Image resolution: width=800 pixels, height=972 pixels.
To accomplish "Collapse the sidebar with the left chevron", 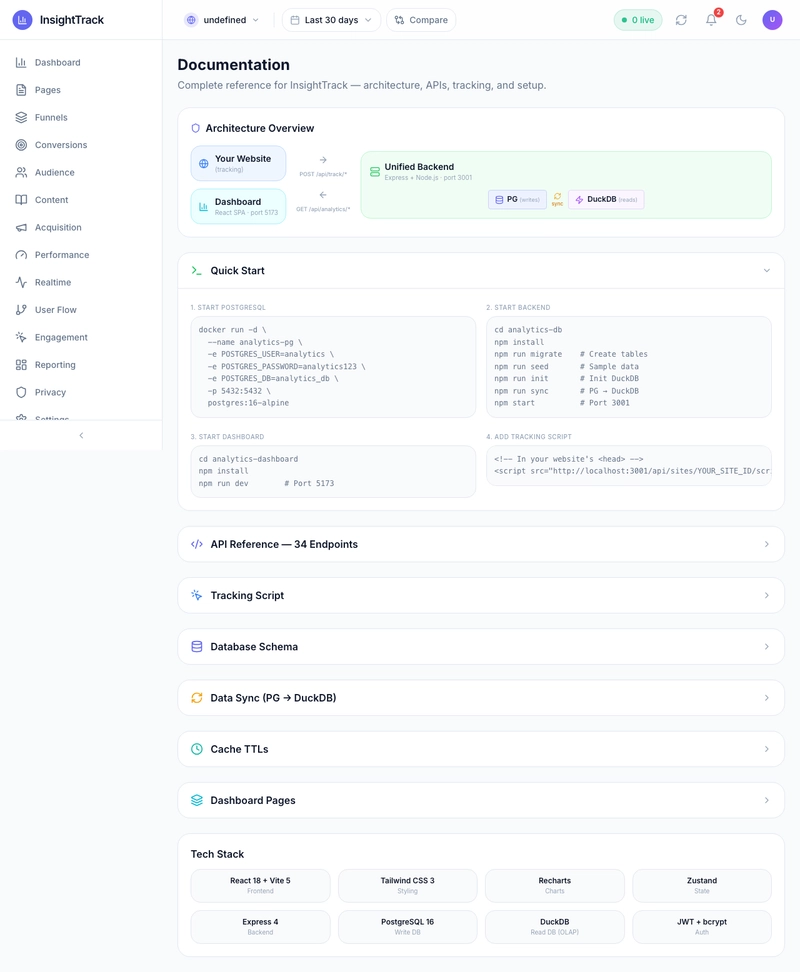I will tap(81, 435).
